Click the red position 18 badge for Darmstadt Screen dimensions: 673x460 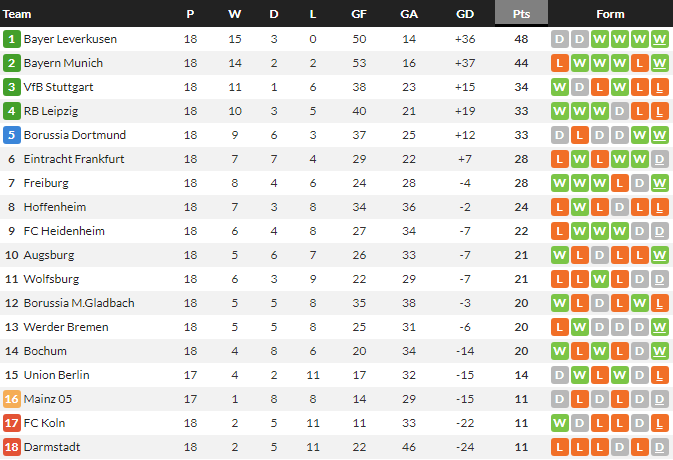[x=12, y=447]
